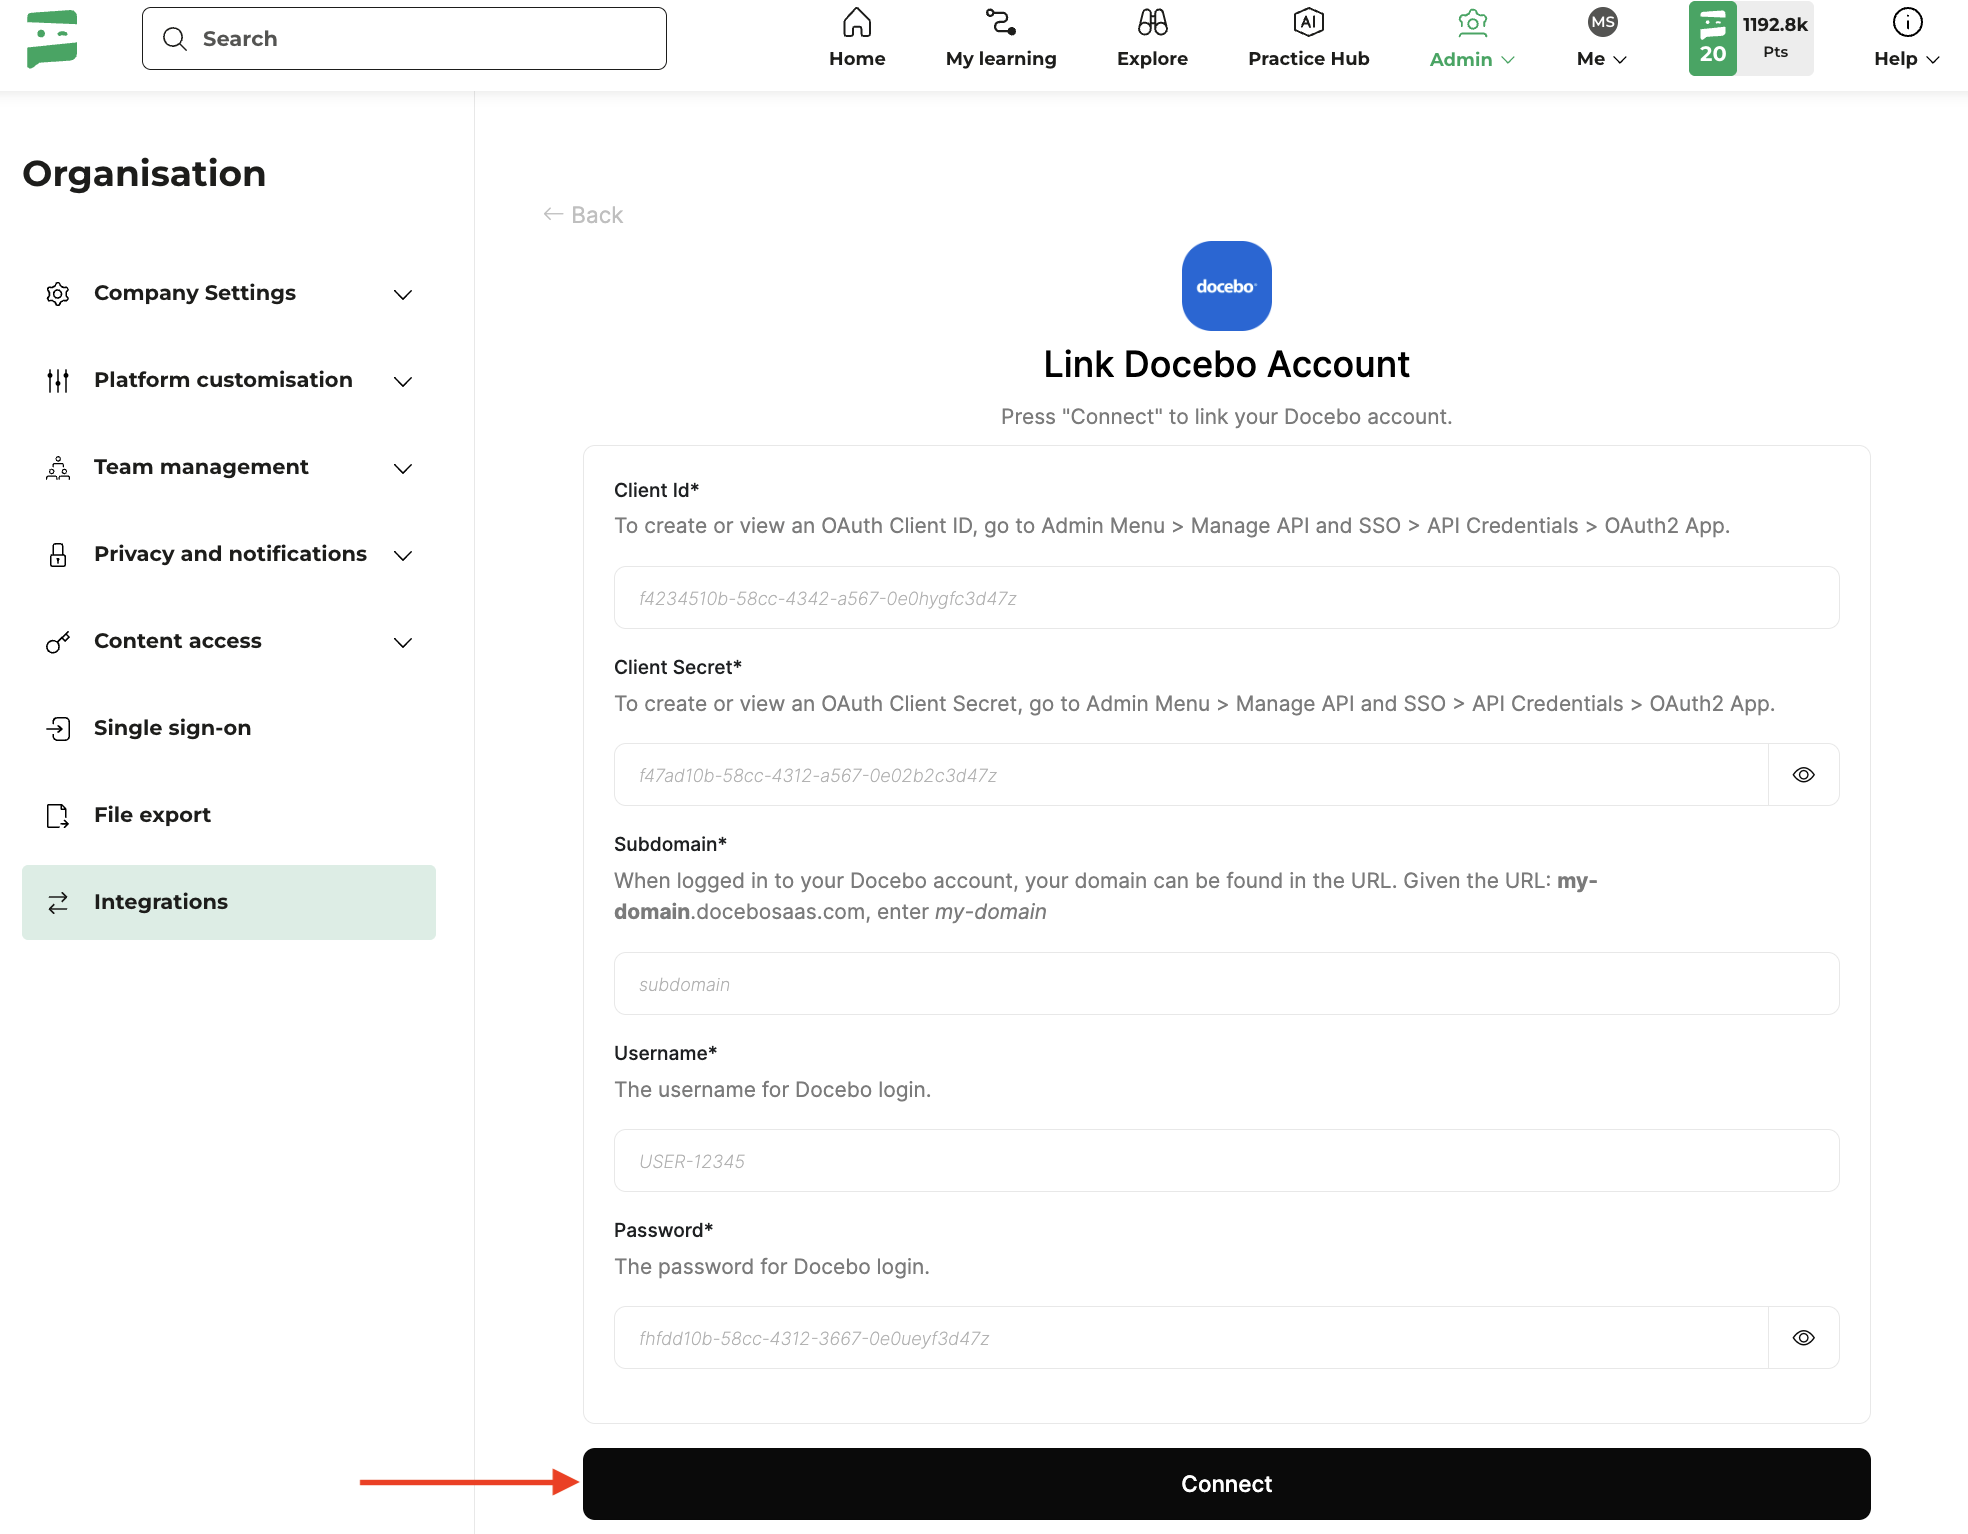
Task: Open My learning path icon
Action: tap(1001, 22)
